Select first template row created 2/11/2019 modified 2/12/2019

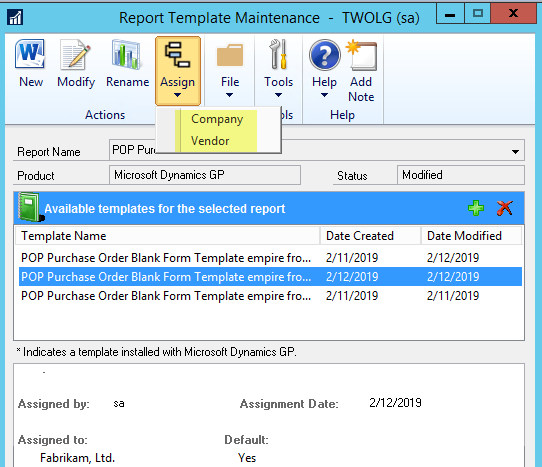270,258
